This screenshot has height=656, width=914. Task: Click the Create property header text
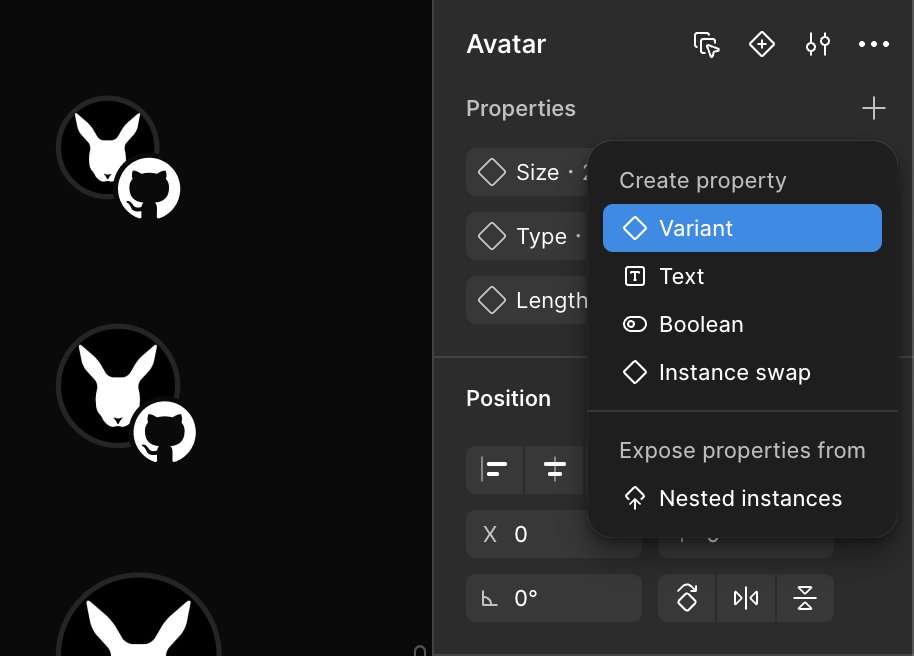coord(702,180)
